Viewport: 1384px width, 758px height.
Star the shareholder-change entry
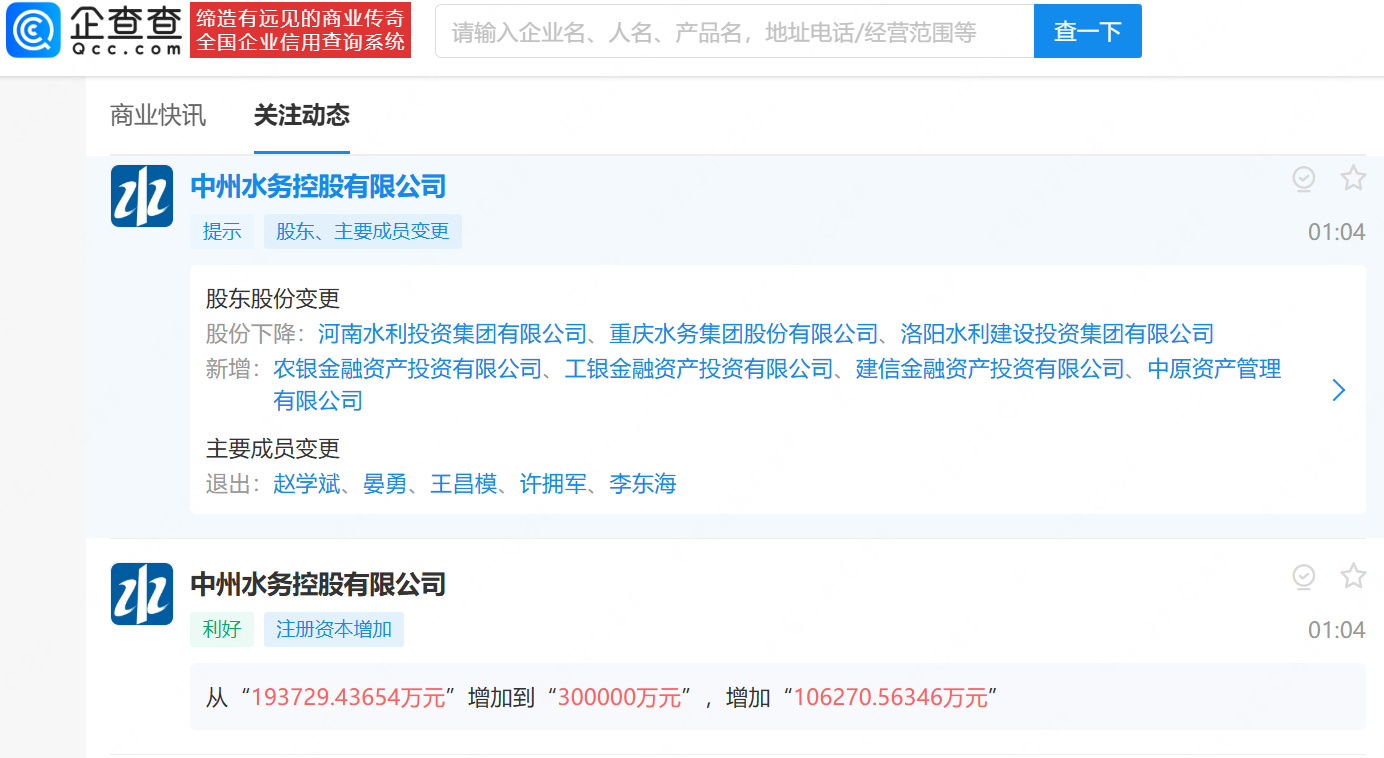coord(1353,178)
